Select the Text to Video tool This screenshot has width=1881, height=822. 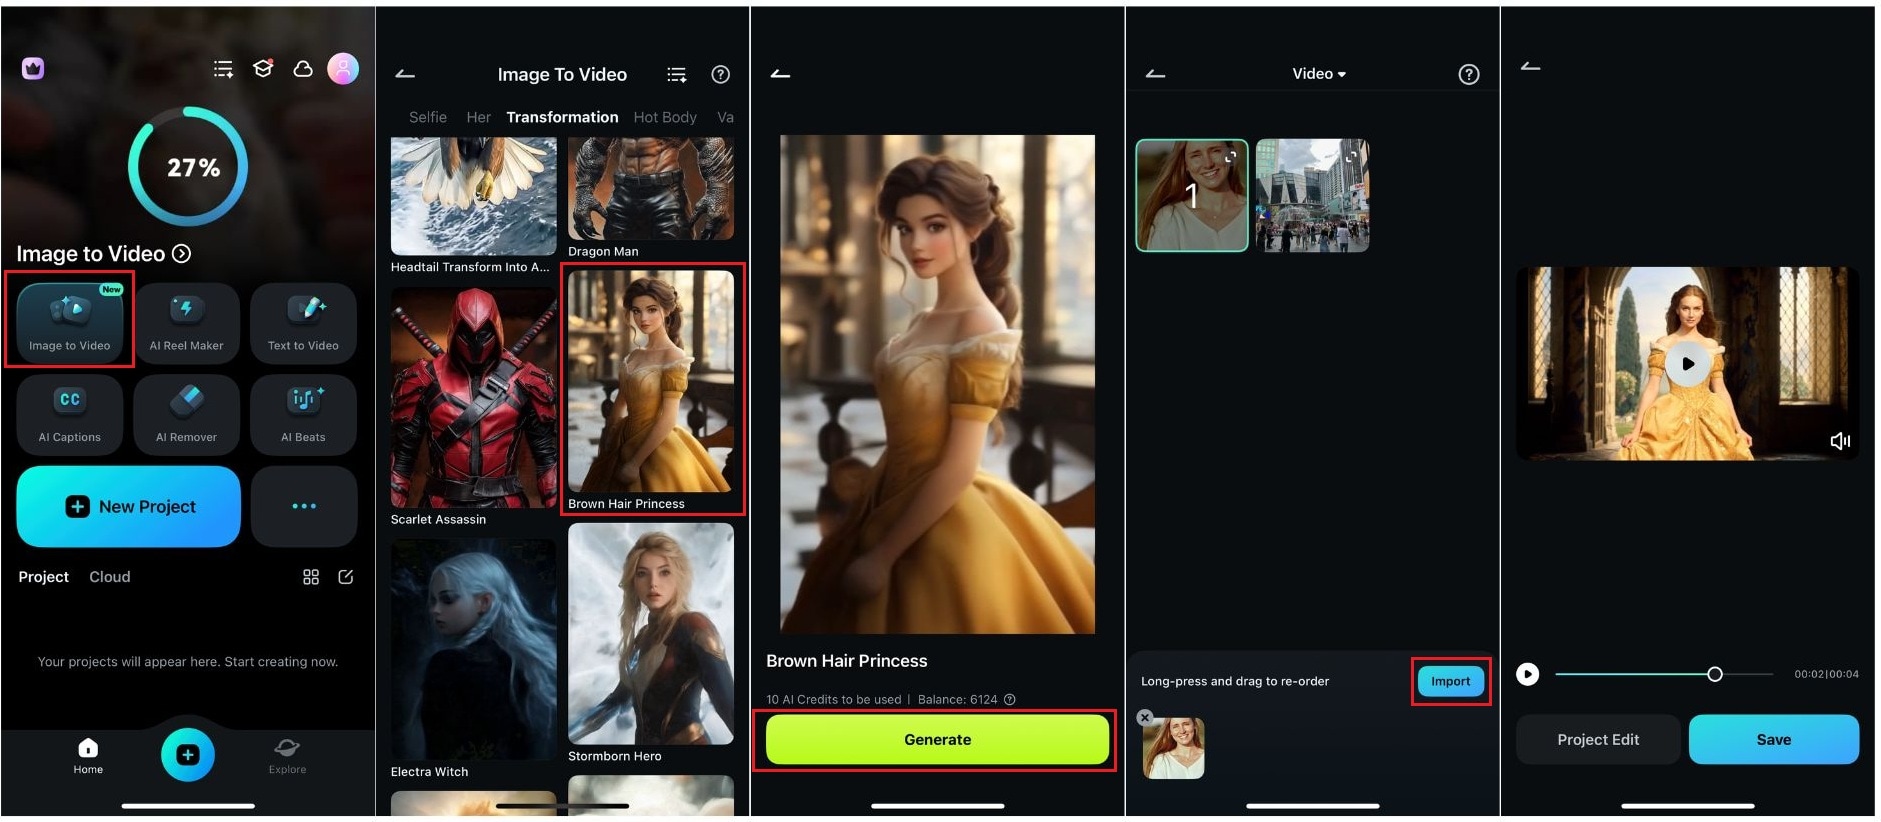pos(304,322)
